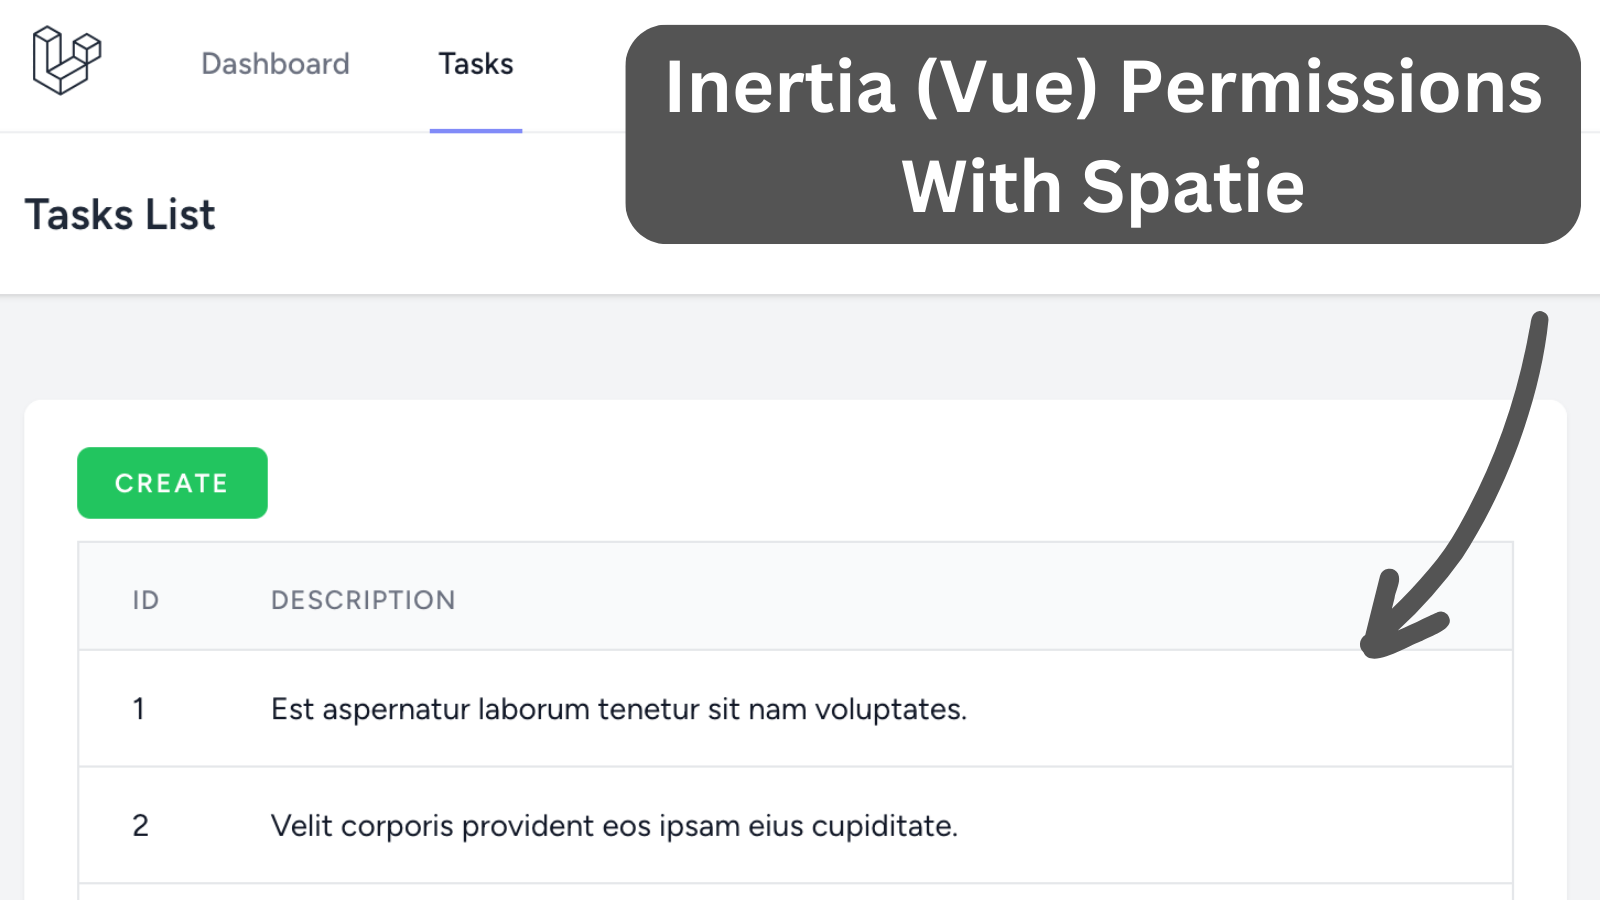Click the word 'Permissions' in the banner

coord(1330,88)
